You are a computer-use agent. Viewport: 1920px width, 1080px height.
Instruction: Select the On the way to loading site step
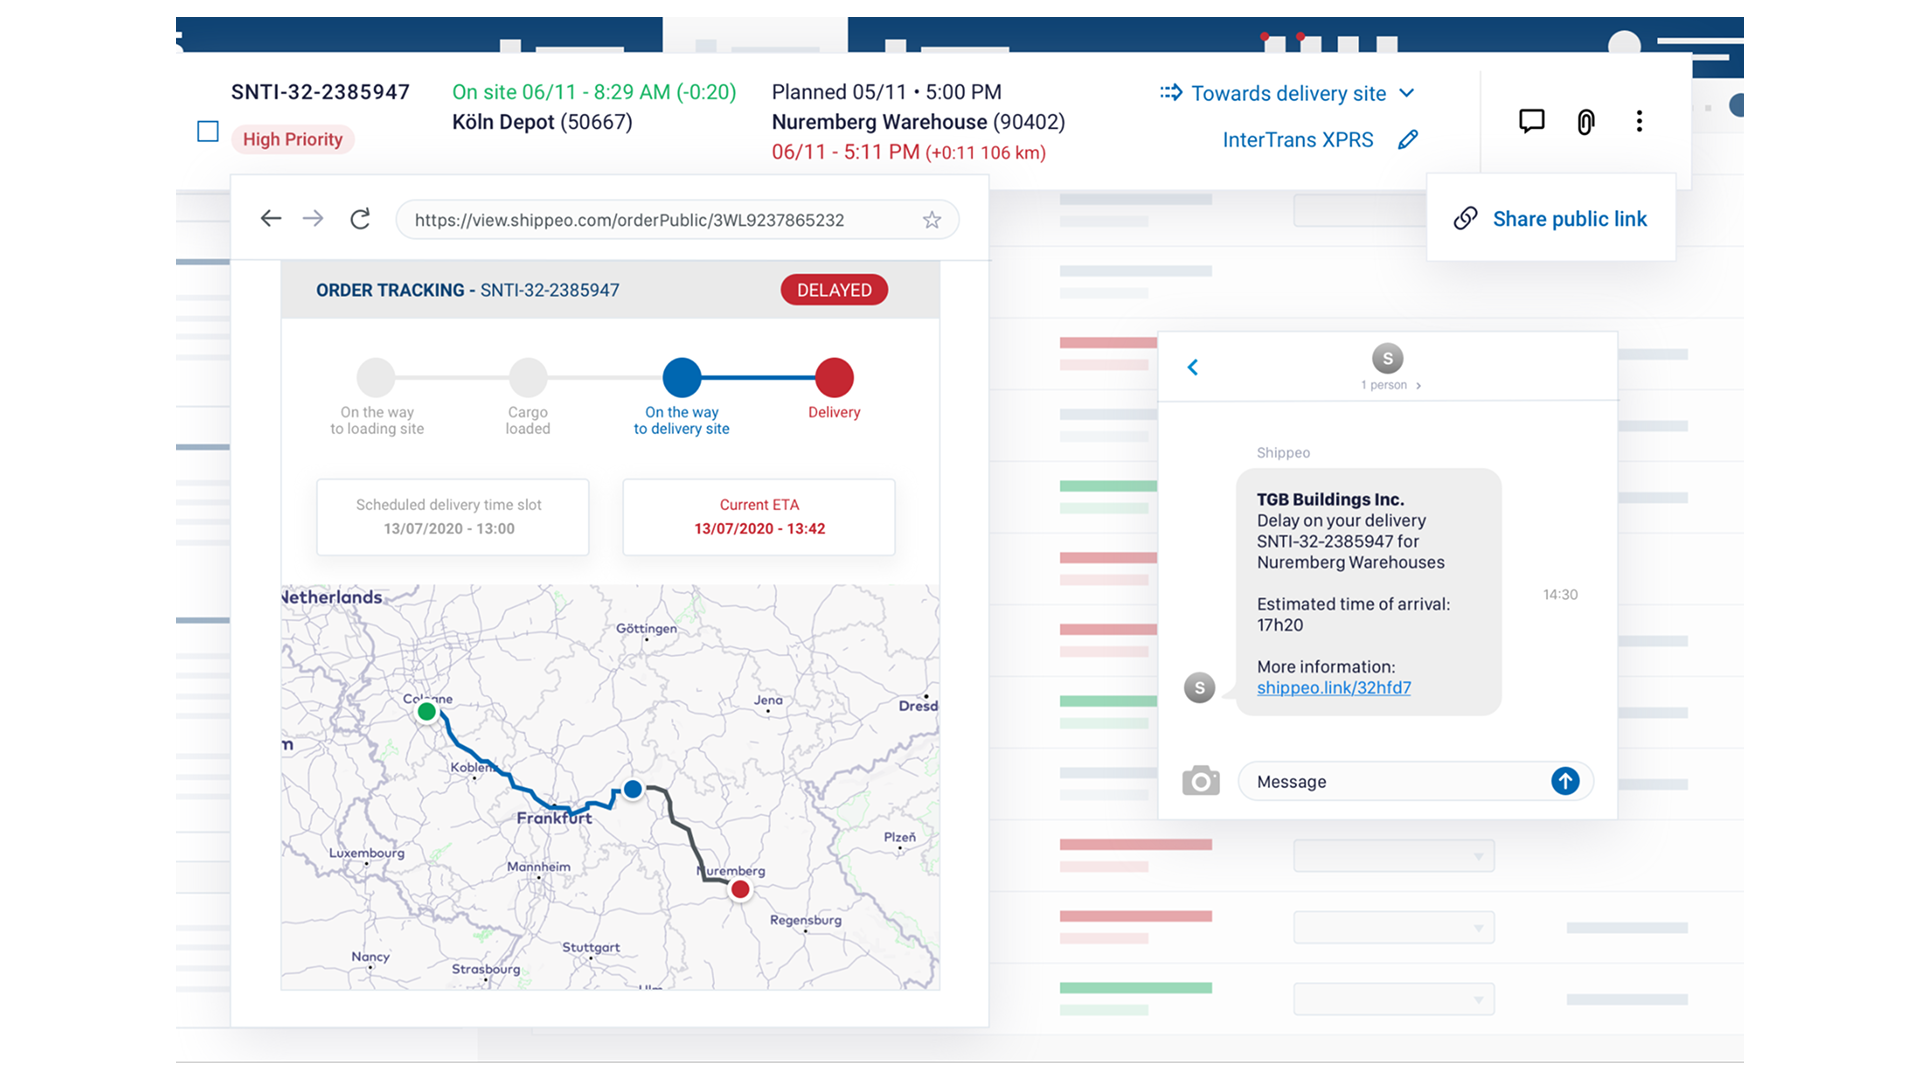click(x=376, y=377)
